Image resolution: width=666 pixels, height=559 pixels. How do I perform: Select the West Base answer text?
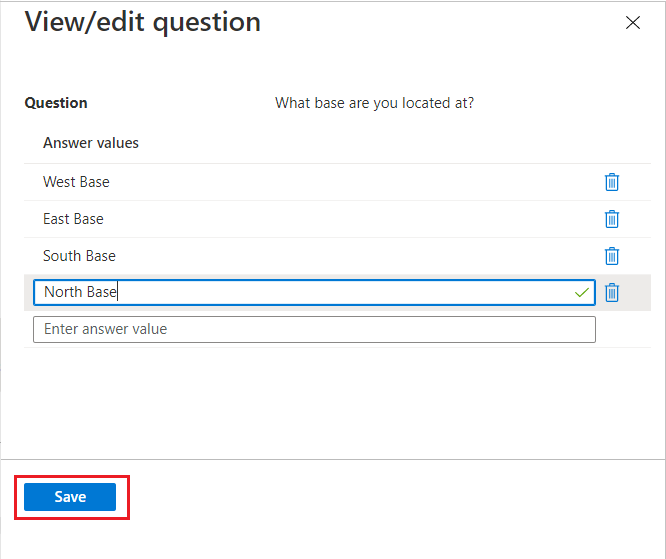(x=76, y=182)
